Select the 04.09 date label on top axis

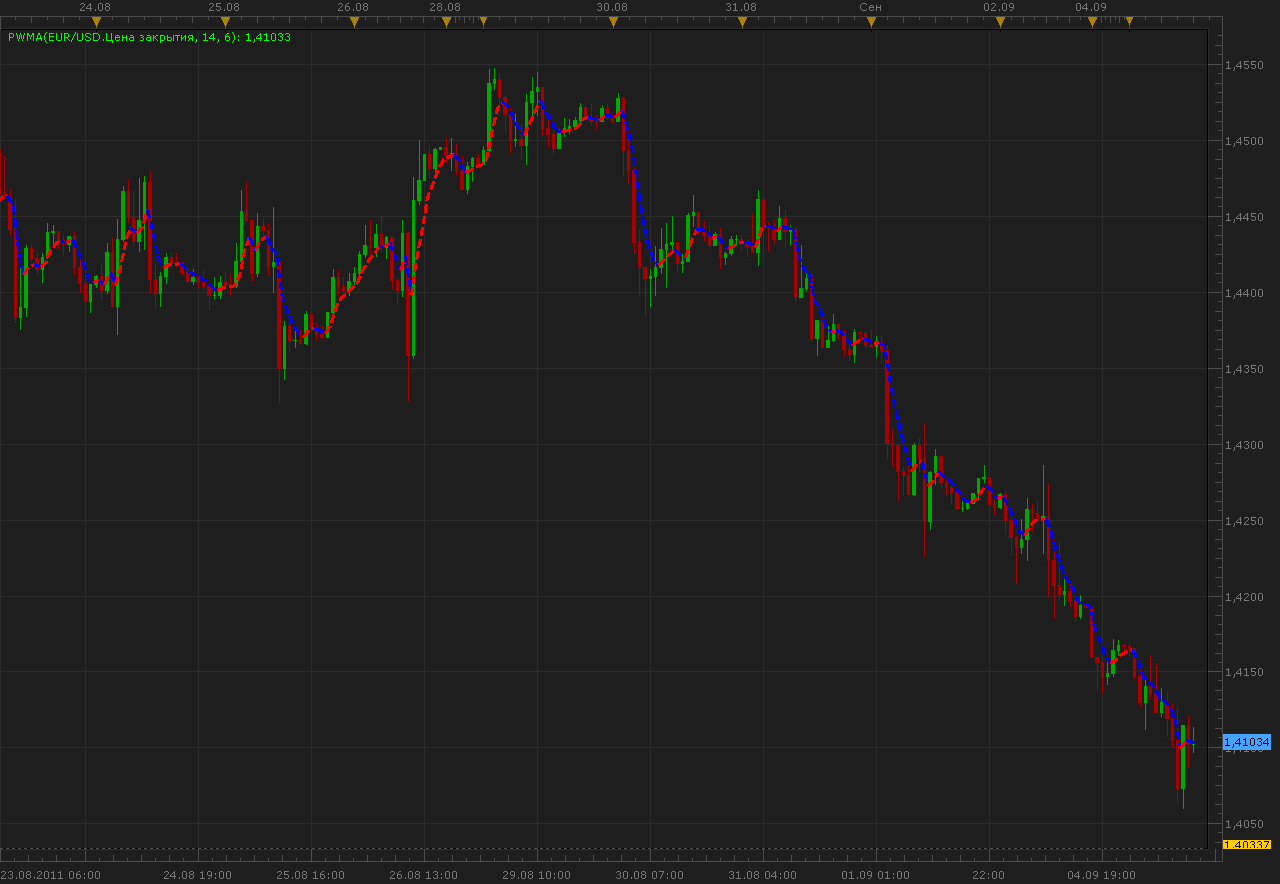[x=1091, y=7]
